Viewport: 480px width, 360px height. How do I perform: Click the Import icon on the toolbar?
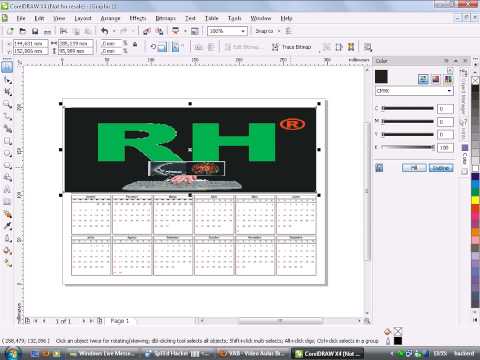(146, 31)
